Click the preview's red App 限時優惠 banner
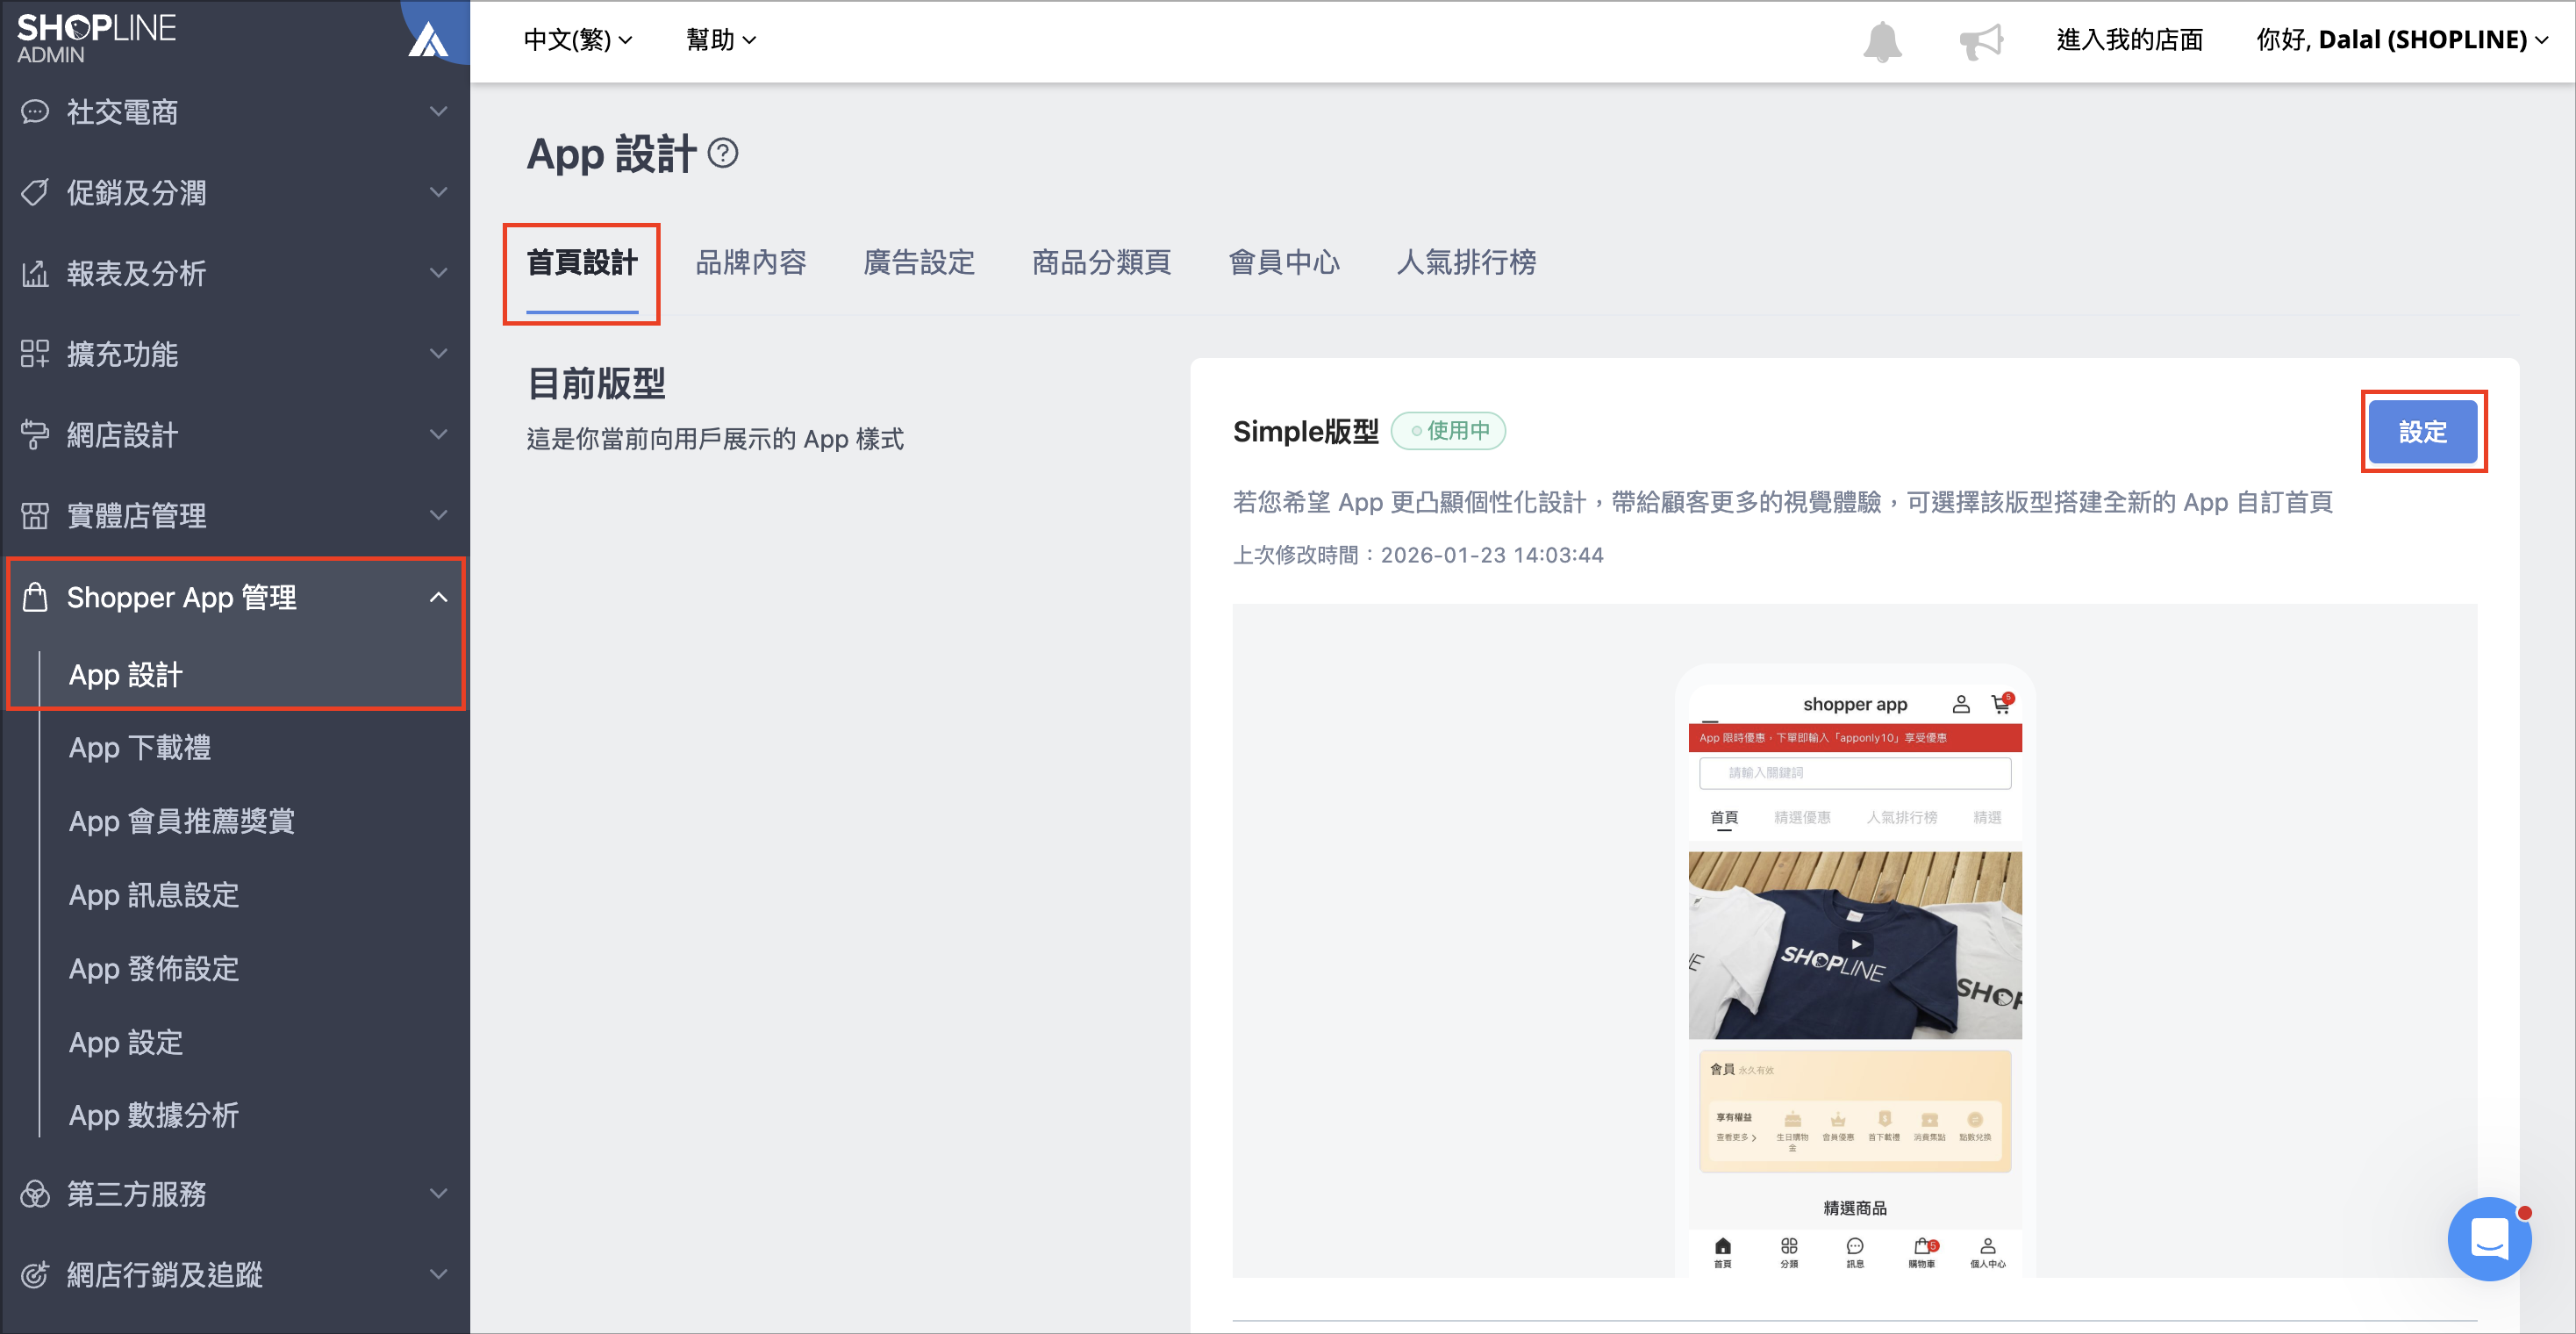This screenshot has width=2576, height=1334. tap(1855, 738)
